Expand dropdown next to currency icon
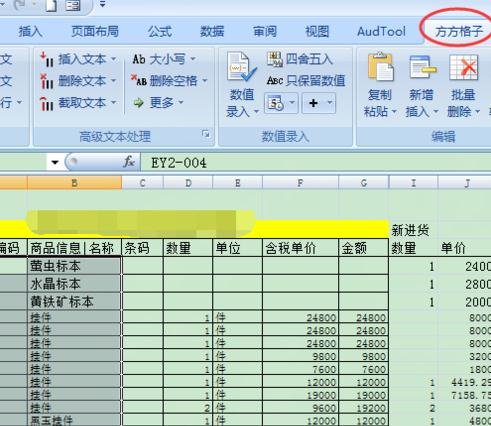This screenshot has height=426, width=491. pos(292,103)
